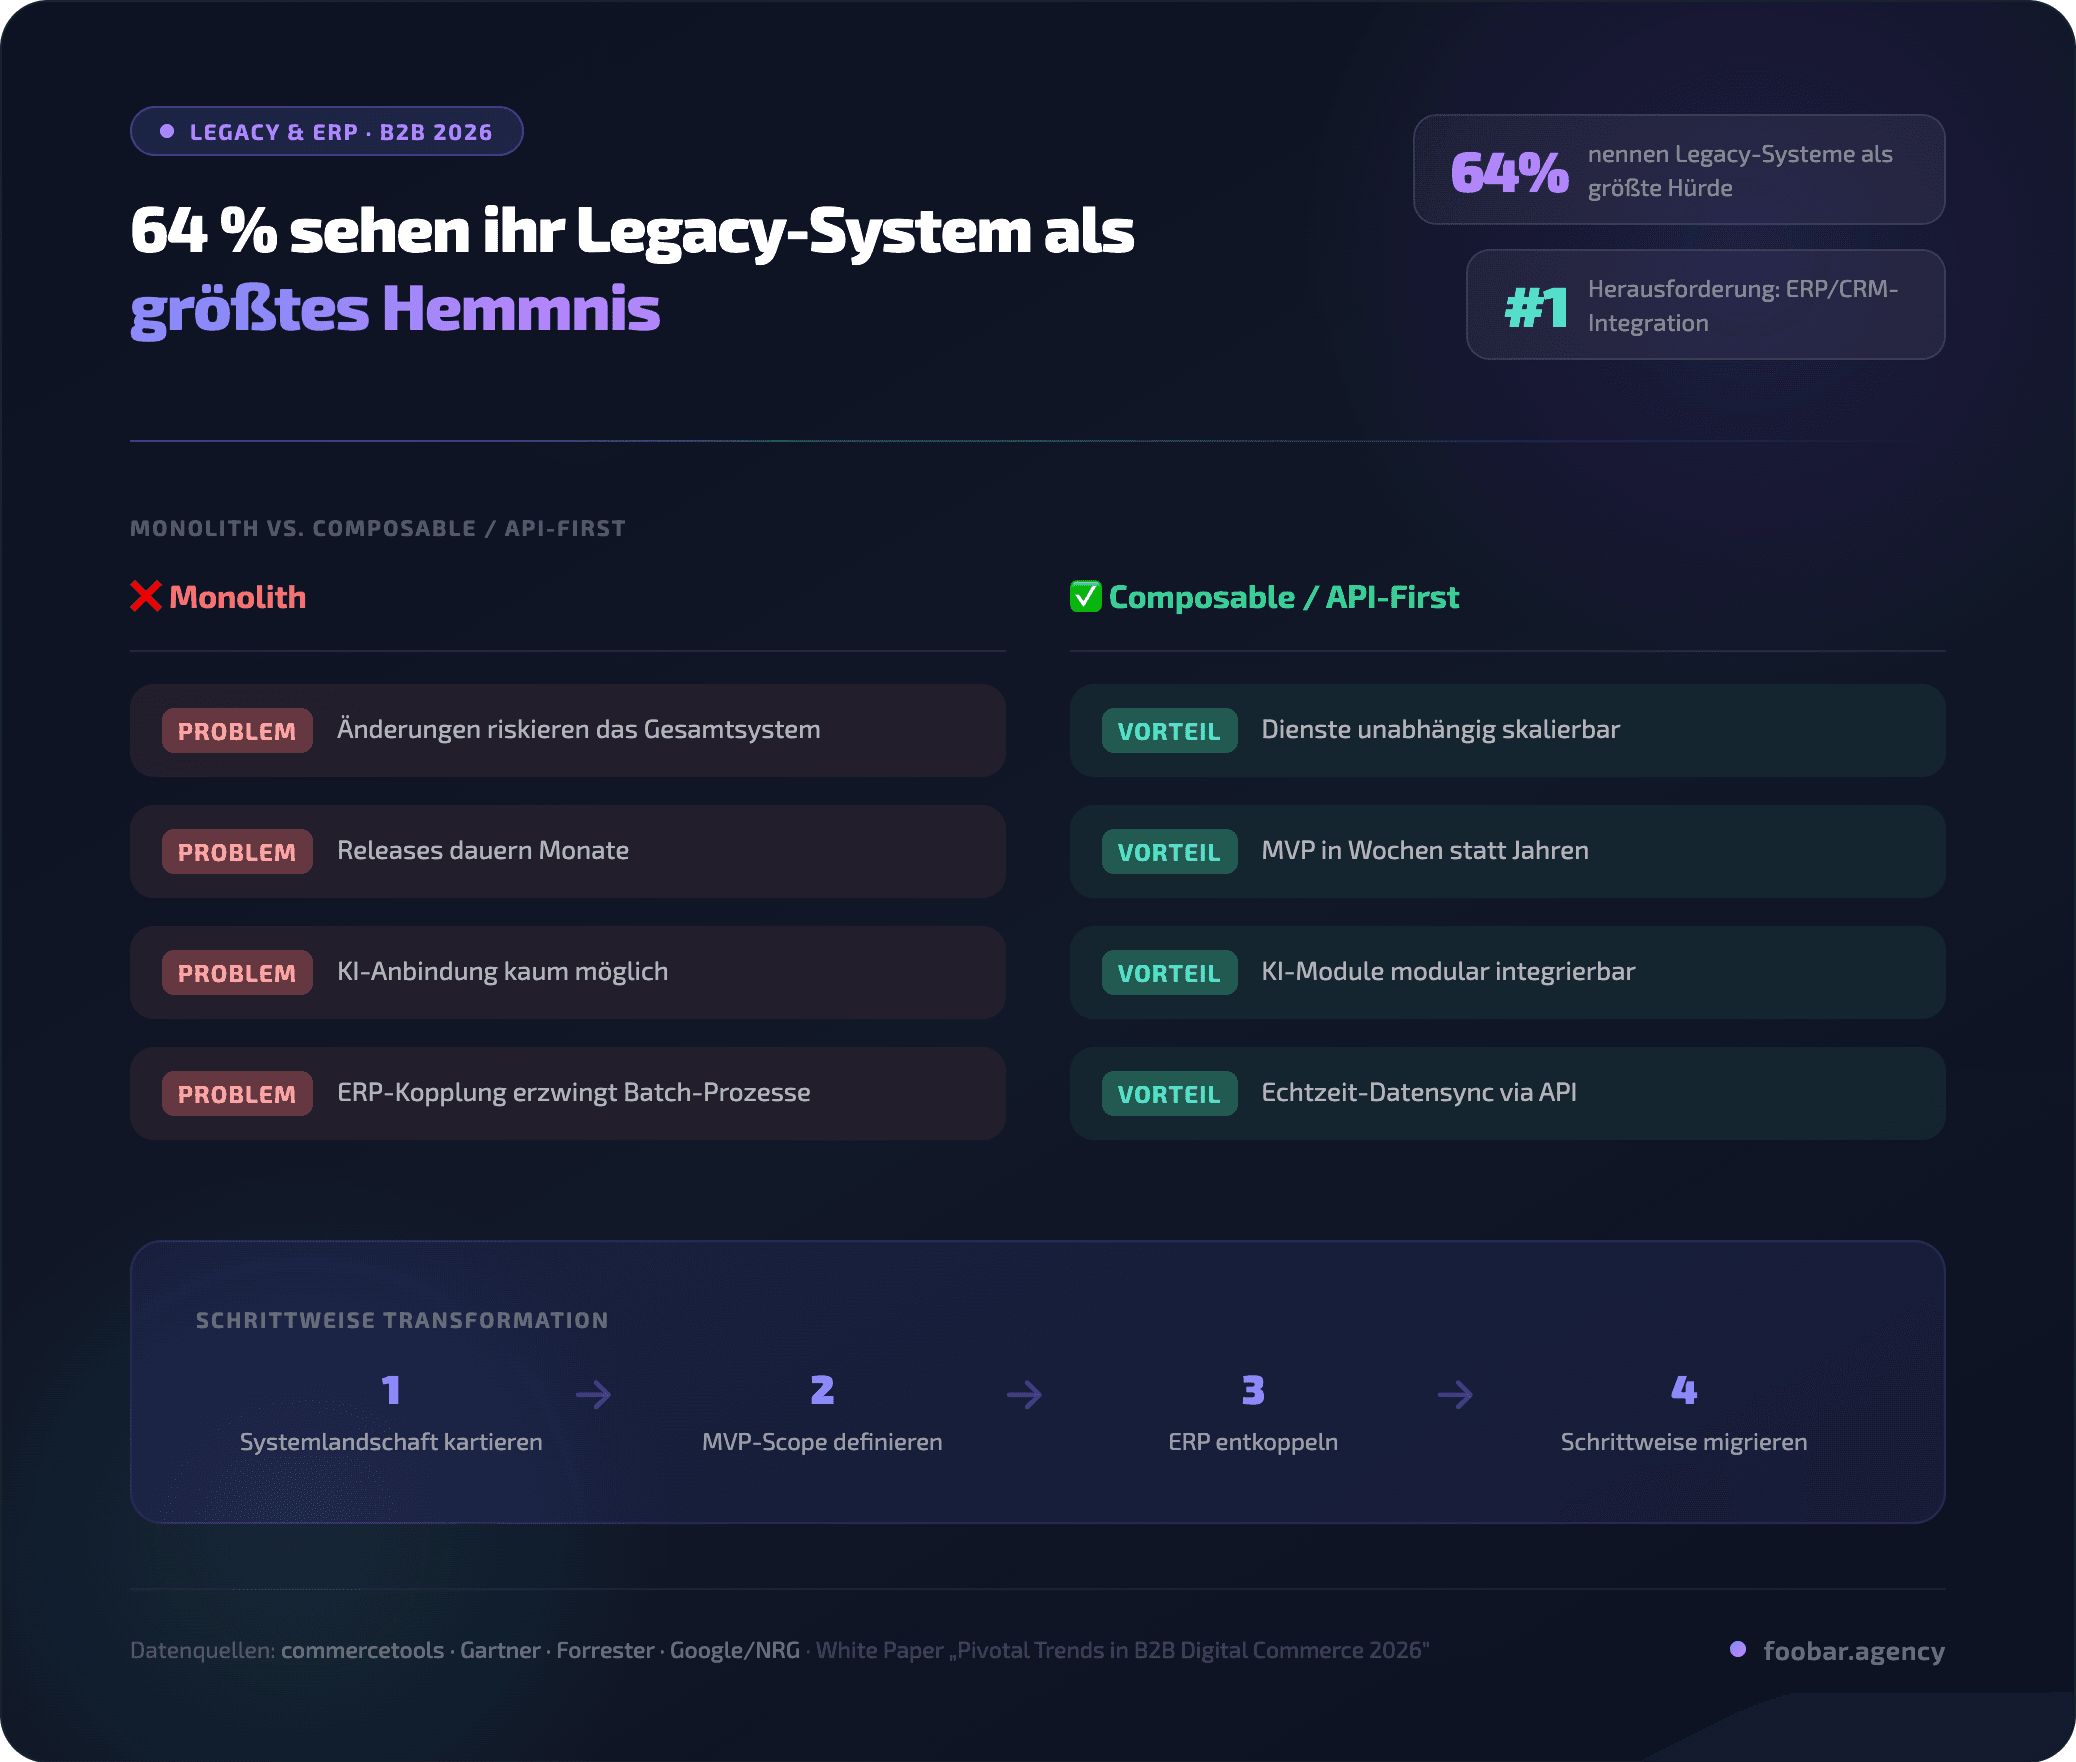
Task: Click the green checkmark beside Composable / API-First
Action: coord(1085,597)
